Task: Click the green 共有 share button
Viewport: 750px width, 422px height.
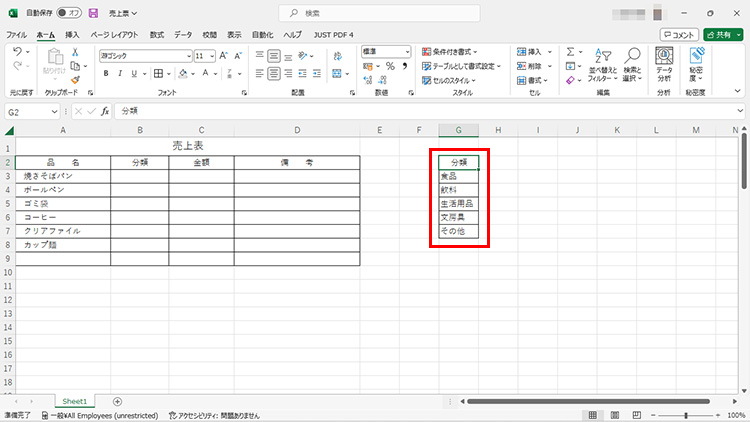Action: pyautogui.click(x=722, y=34)
